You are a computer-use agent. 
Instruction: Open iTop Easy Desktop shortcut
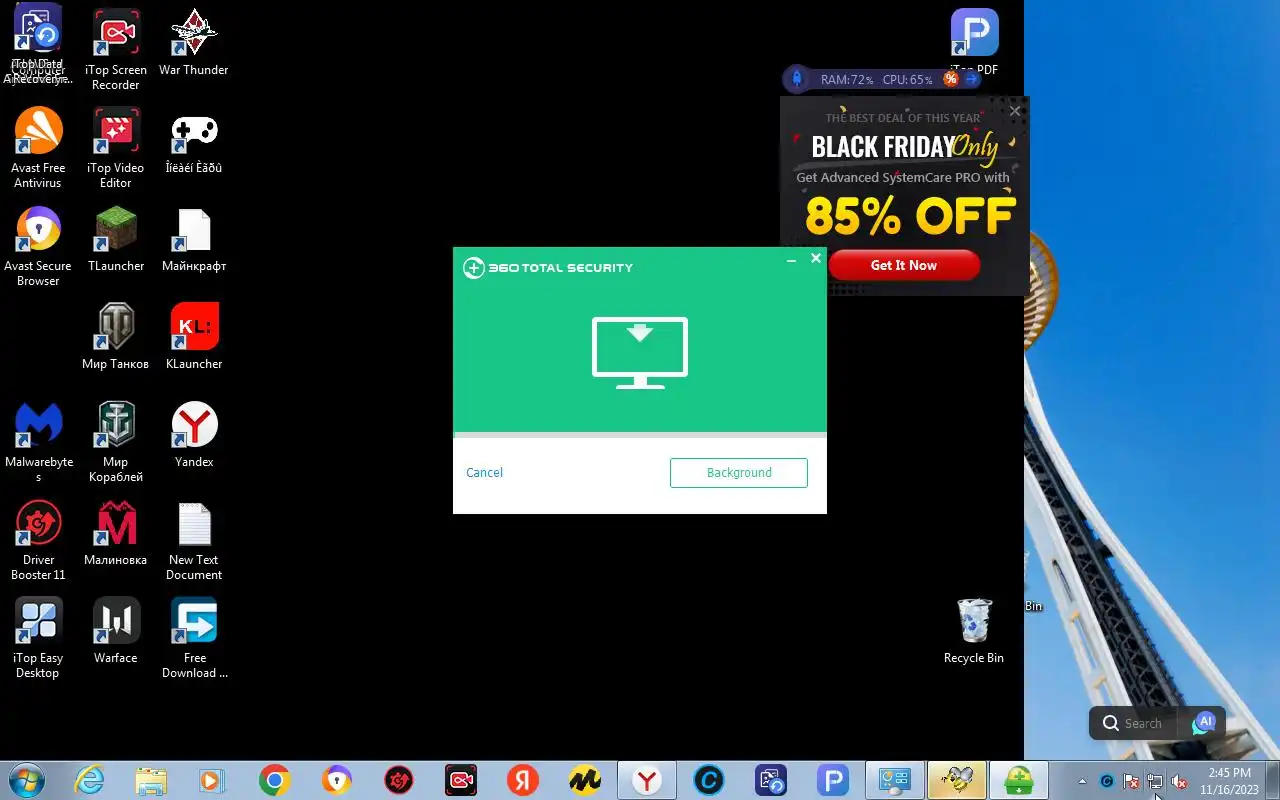38,638
